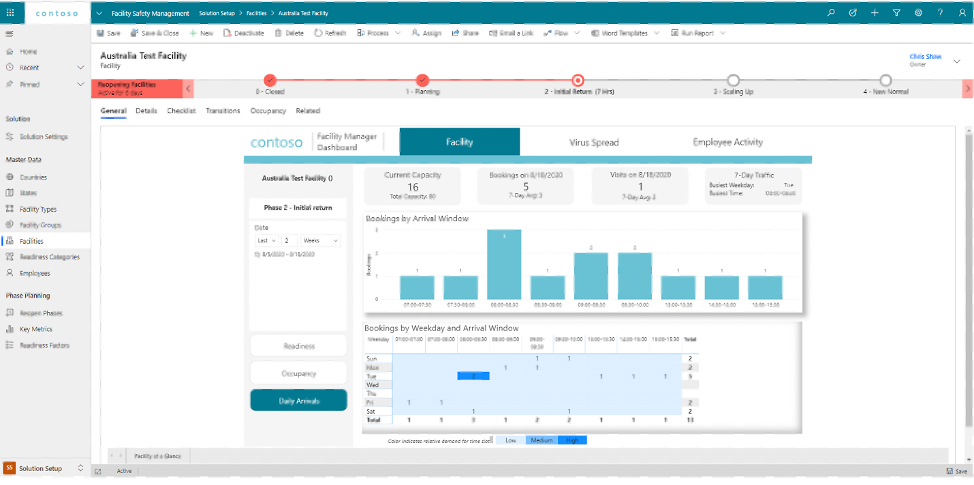Click the Save icon in command bar
Image resolution: width=974 pixels, height=485 pixels.
[x=101, y=33]
